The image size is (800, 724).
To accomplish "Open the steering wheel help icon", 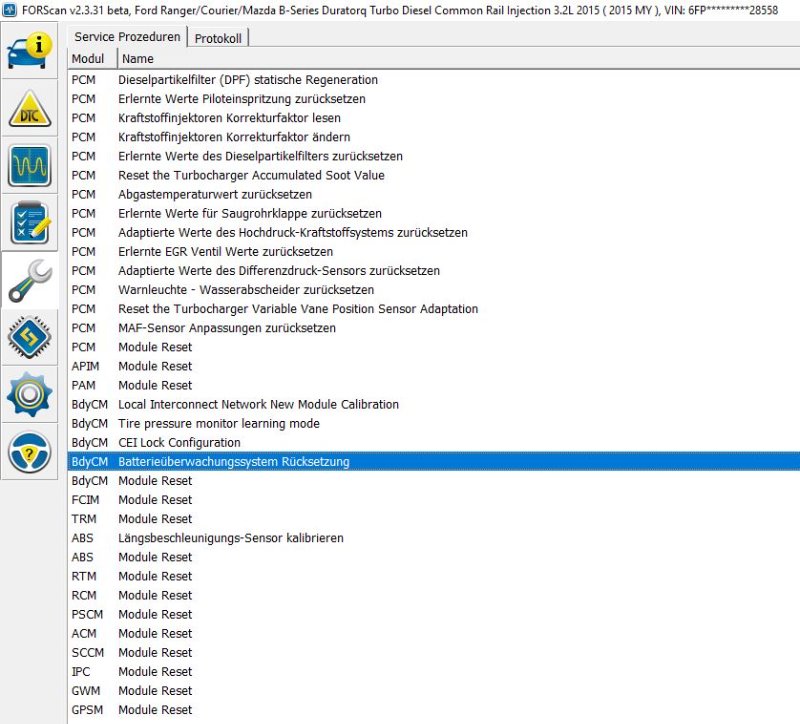I will pyautogui.click(x=30, y=452).
